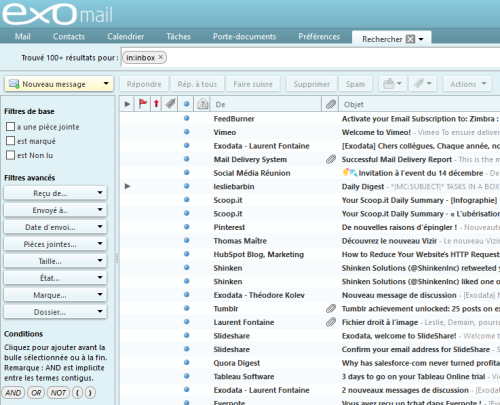Open the 'Pièces jointes...' filter dropdown
Image resolution: width=500 pixels, height=405 pixels.
click(x=55, y=244)
